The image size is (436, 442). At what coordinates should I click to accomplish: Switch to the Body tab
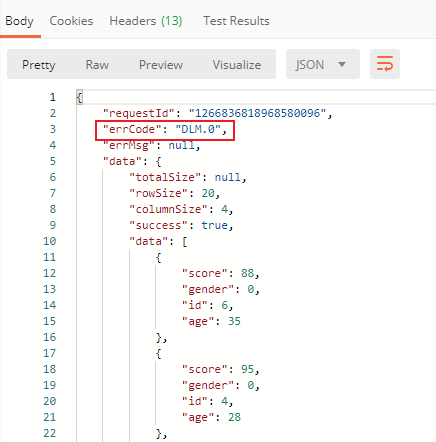tap(20, 21)
